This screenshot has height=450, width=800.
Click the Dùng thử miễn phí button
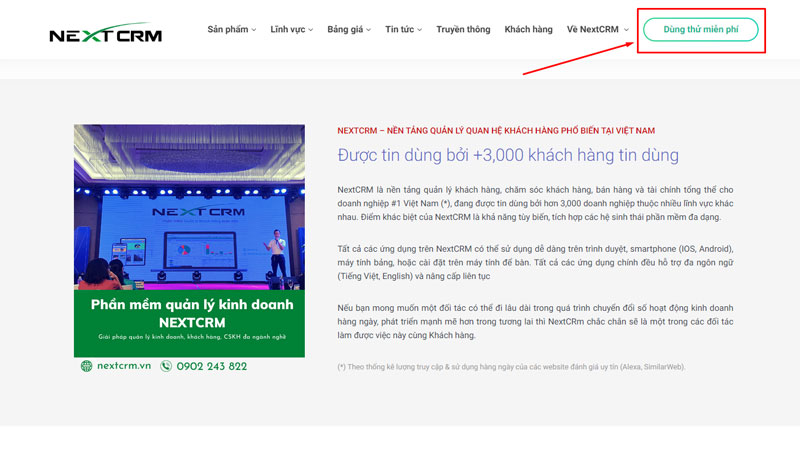(x=701, y=30)
